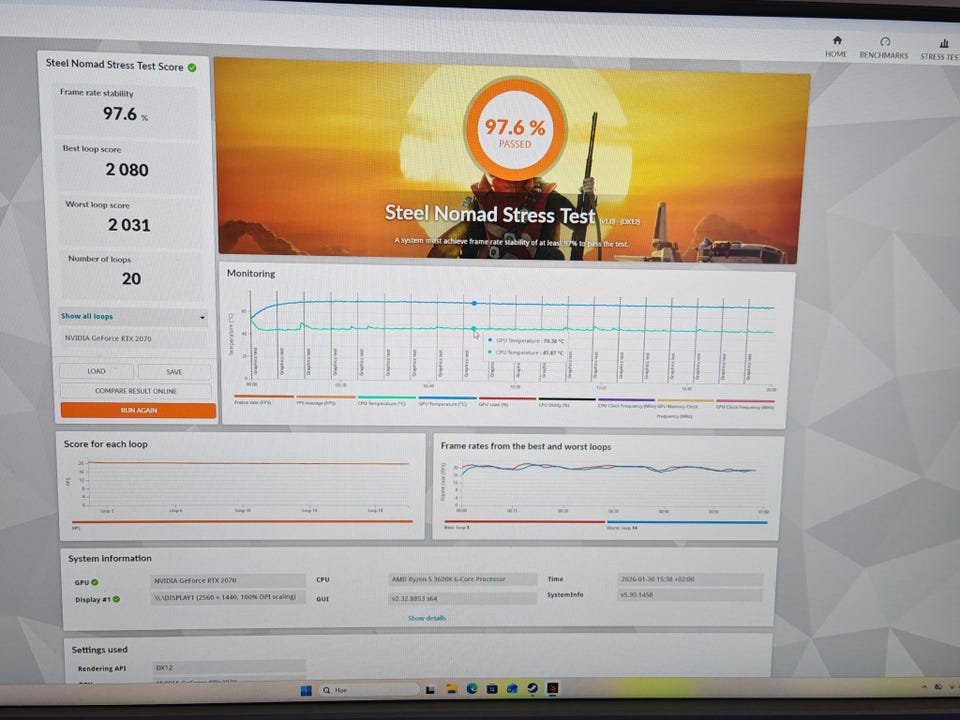Click the Monitoring panel heading

[x=251, y=274]
